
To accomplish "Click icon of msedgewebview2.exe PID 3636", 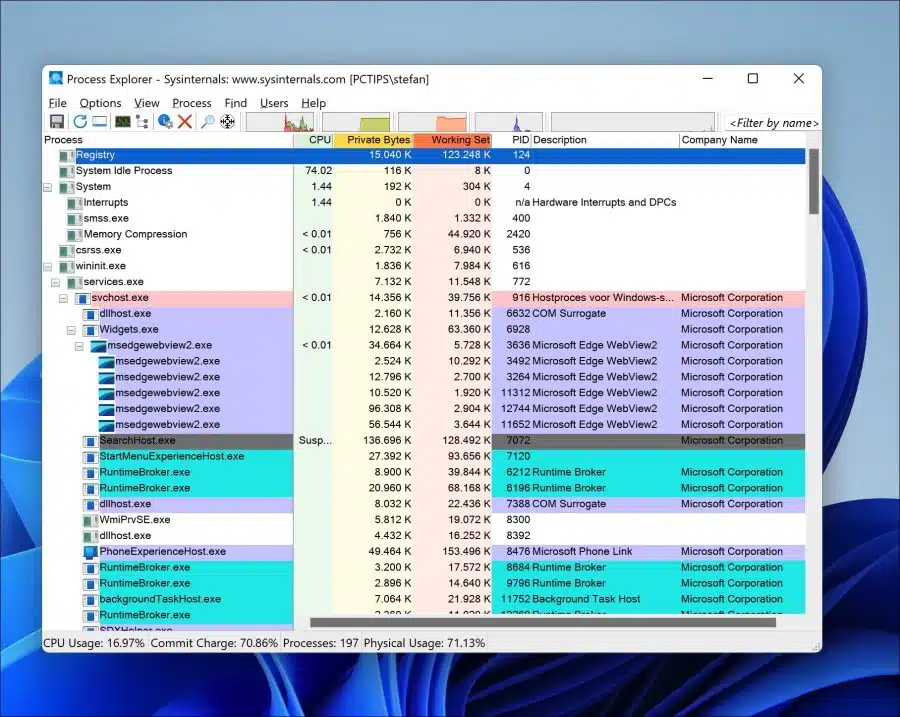I will point(99,346).
